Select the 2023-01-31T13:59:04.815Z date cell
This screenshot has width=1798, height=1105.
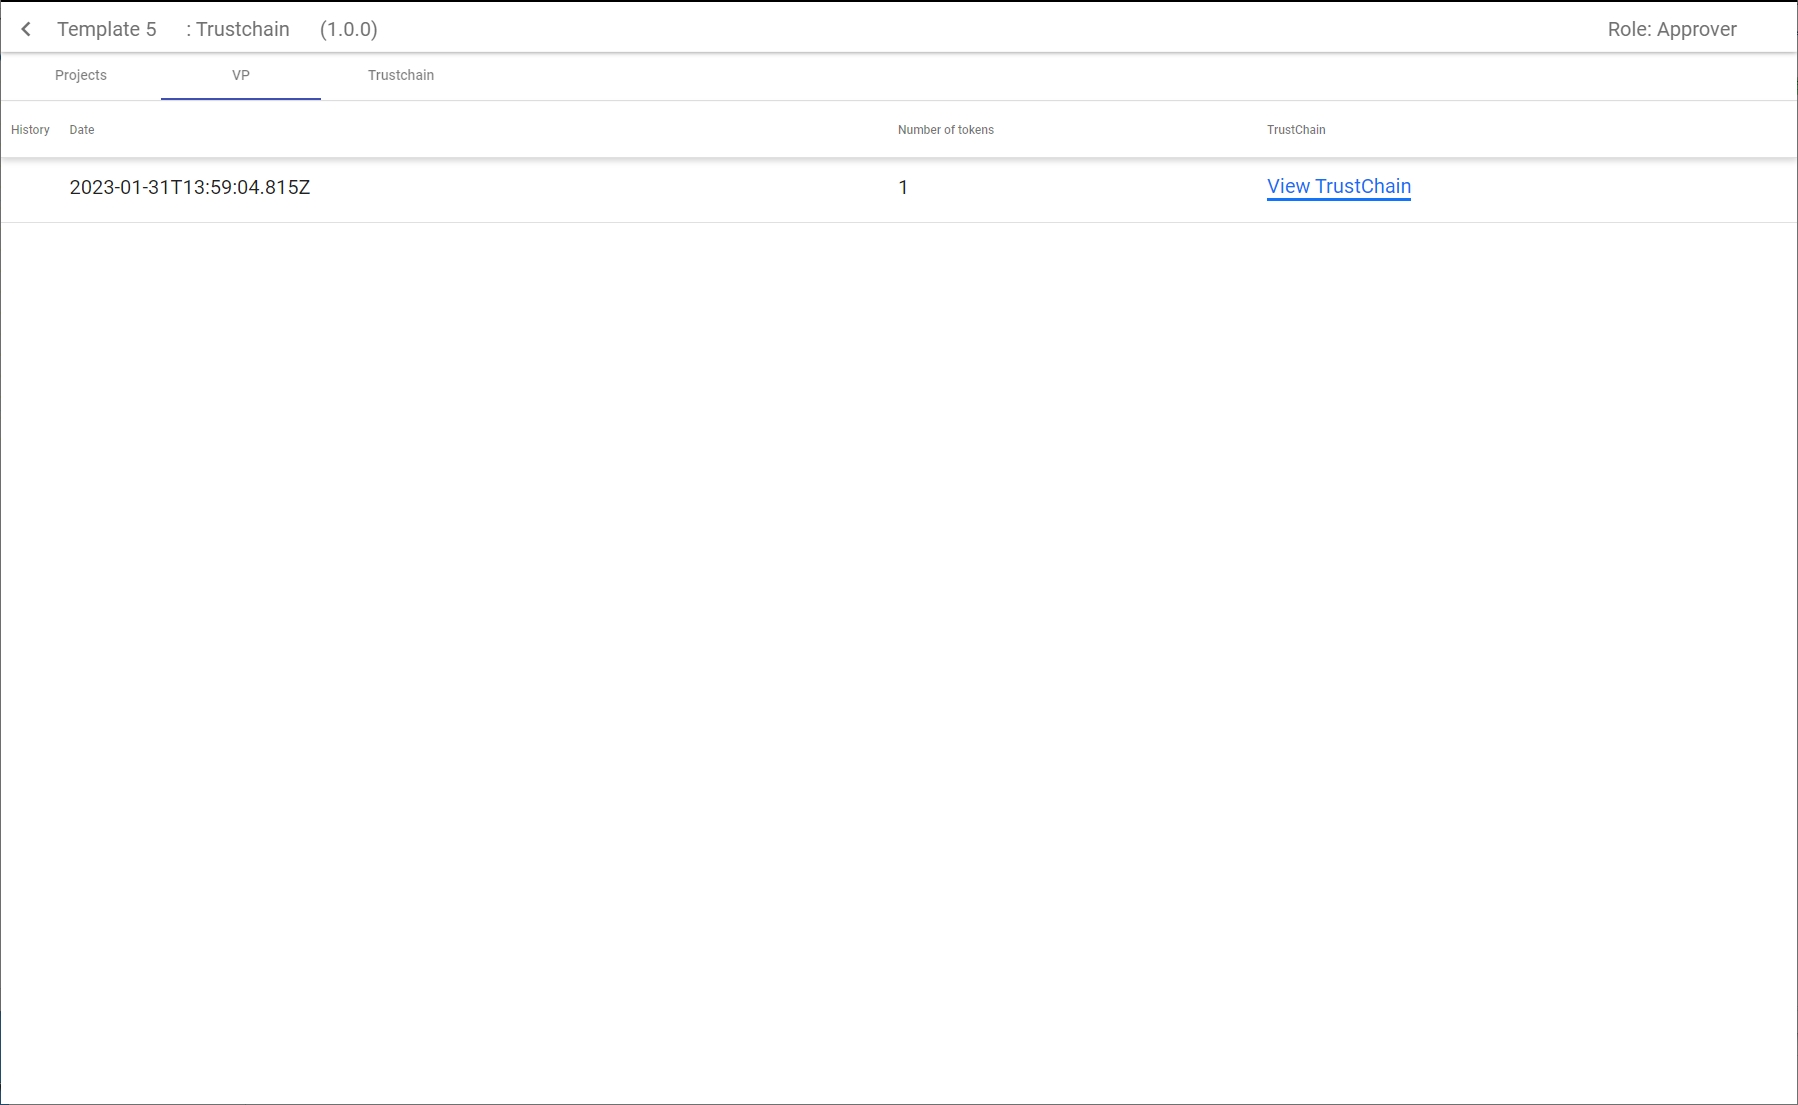click(x=190, y=188)
